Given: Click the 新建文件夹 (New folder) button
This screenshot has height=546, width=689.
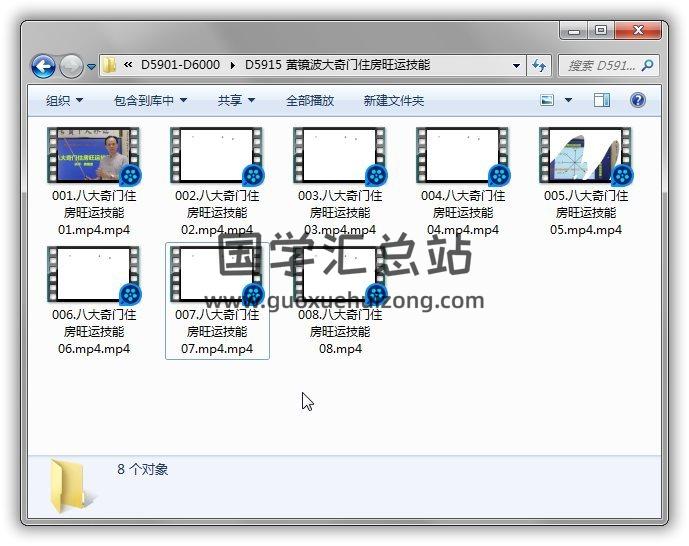Looking at the screenshot, I should point(393,101).
